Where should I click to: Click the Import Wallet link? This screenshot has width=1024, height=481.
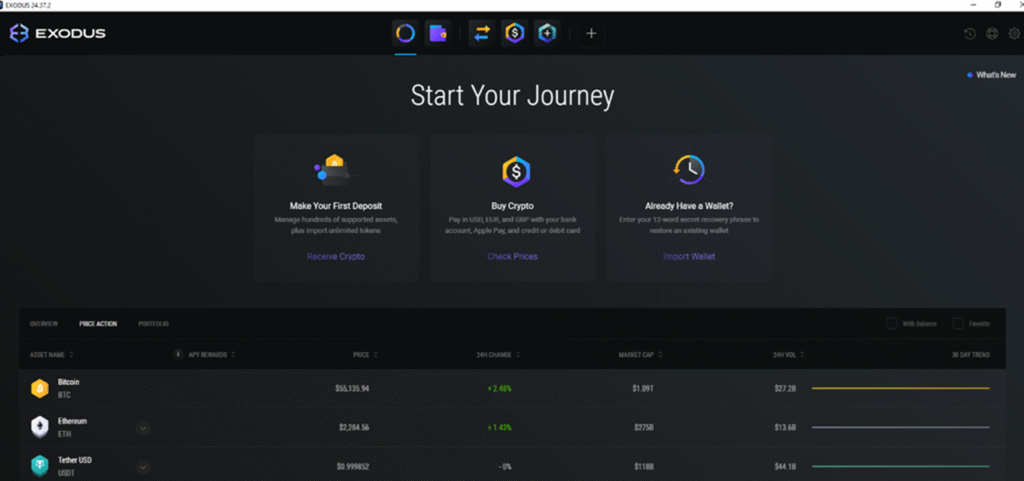689,256
